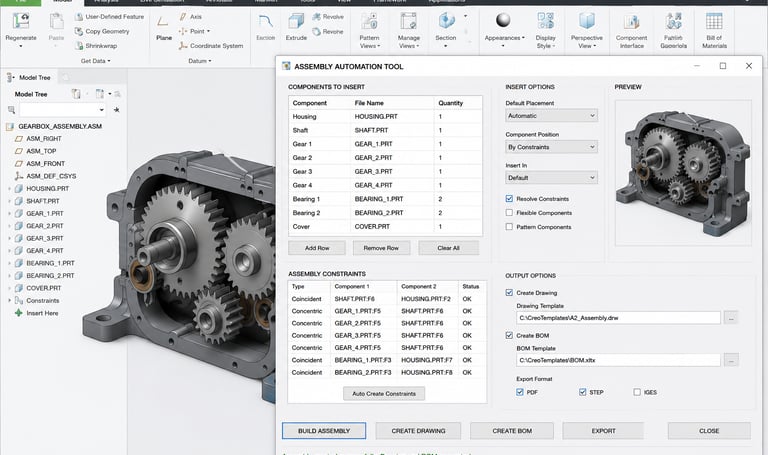Open Component Interface tool
Screen dimensions: 768x455
(x=631, y=30)
